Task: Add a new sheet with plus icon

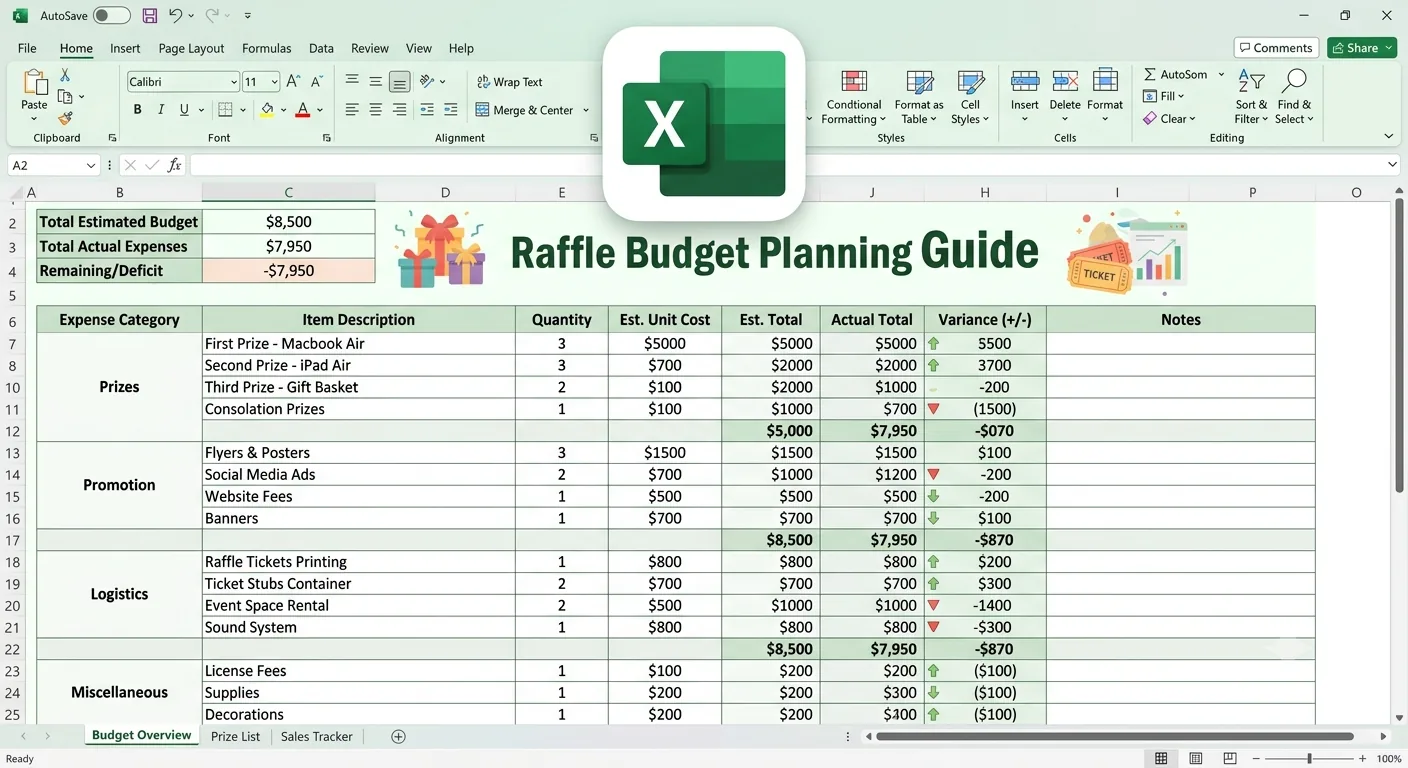Action: [x=398, y=736]
